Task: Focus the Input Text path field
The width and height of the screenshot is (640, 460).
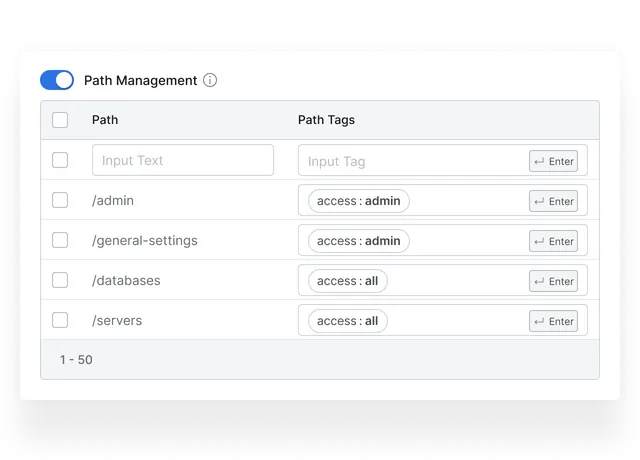Action: tap(183, 160)
